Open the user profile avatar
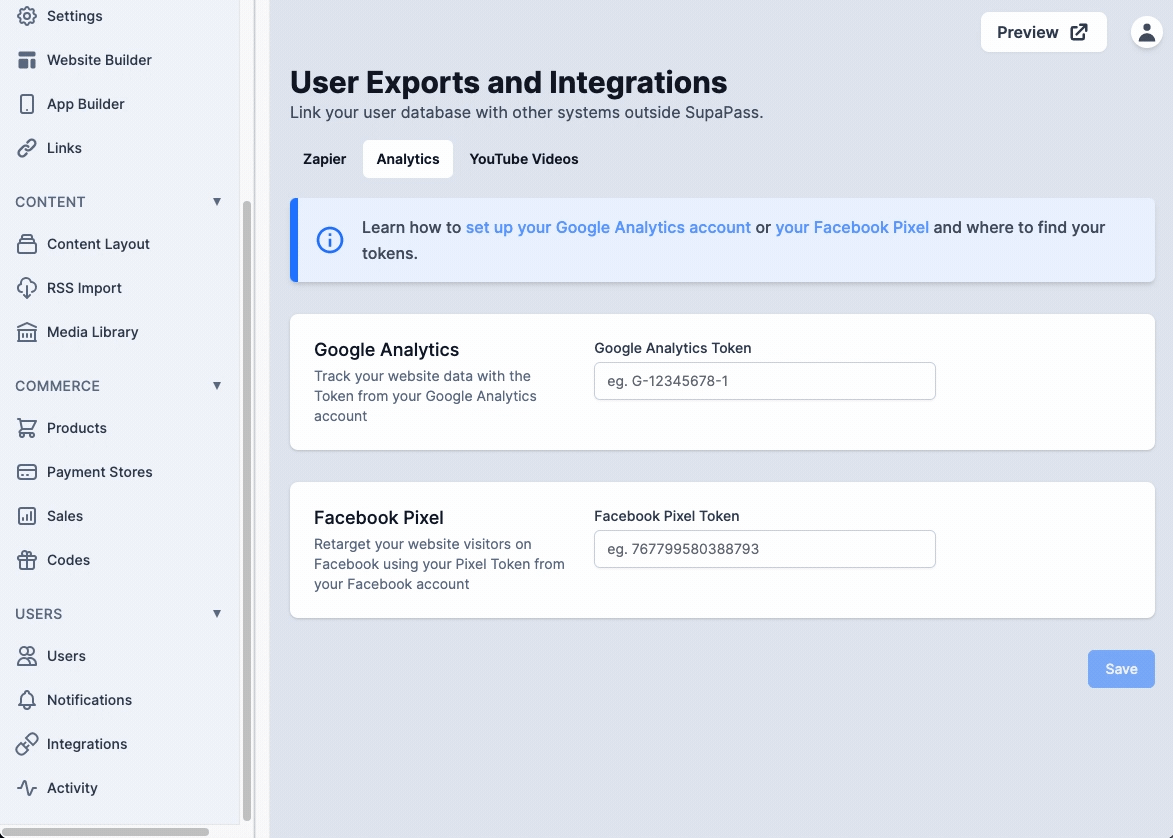Screen dimensions: 1173x838 point(1146,32)
